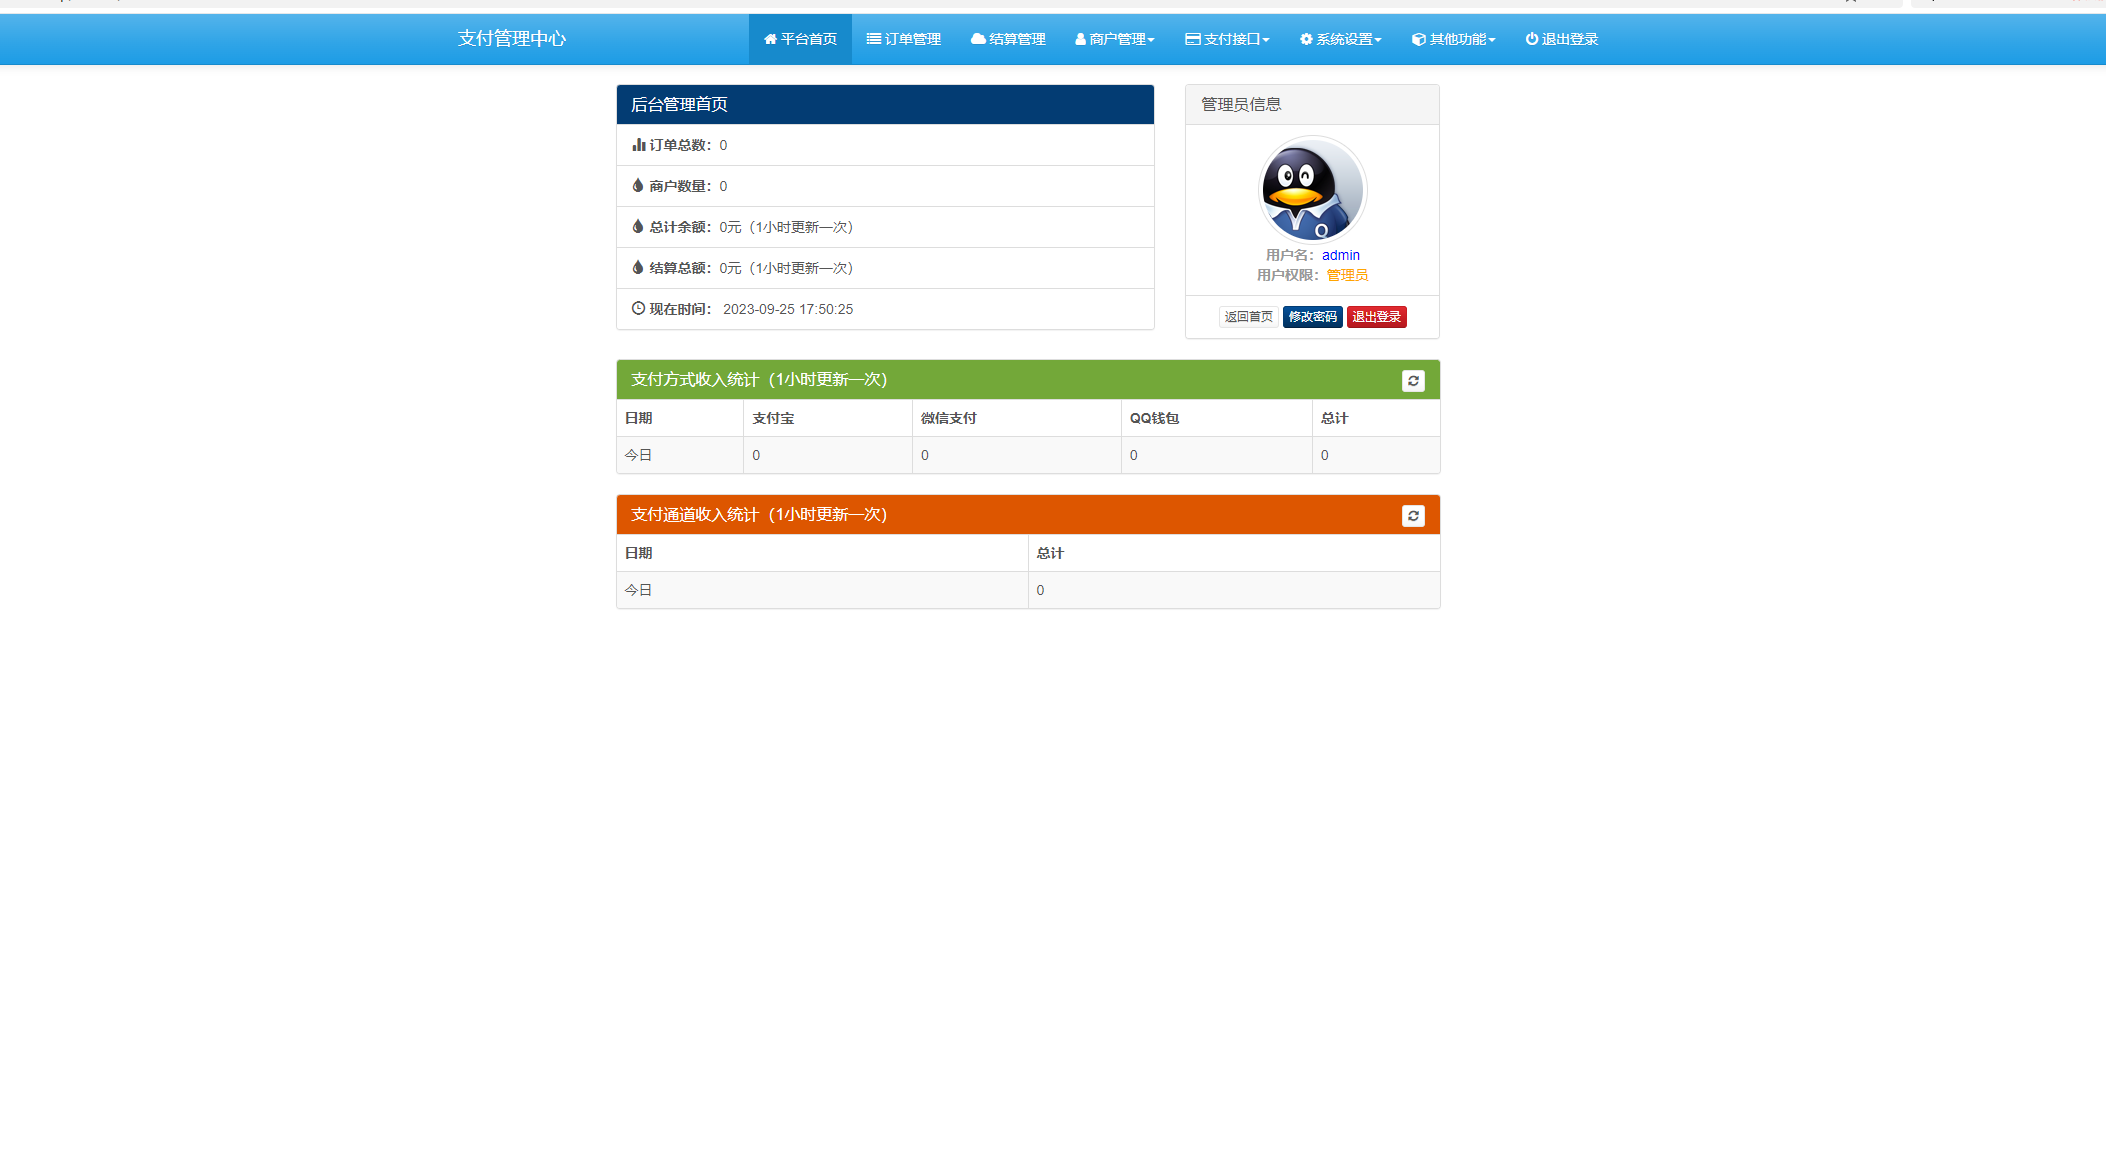The width and height of the screenshot is (2106, 1166).
Task: Expand the 支付接口 dropdown menu
Action: point(1227,39)
